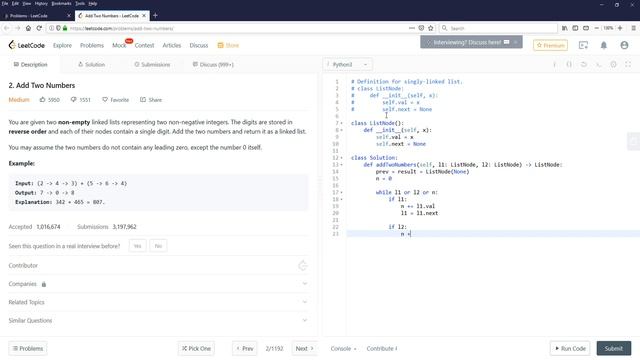Go to browser home page
The height and width of the screenshot is (360, 640).
tap(28, 28)
